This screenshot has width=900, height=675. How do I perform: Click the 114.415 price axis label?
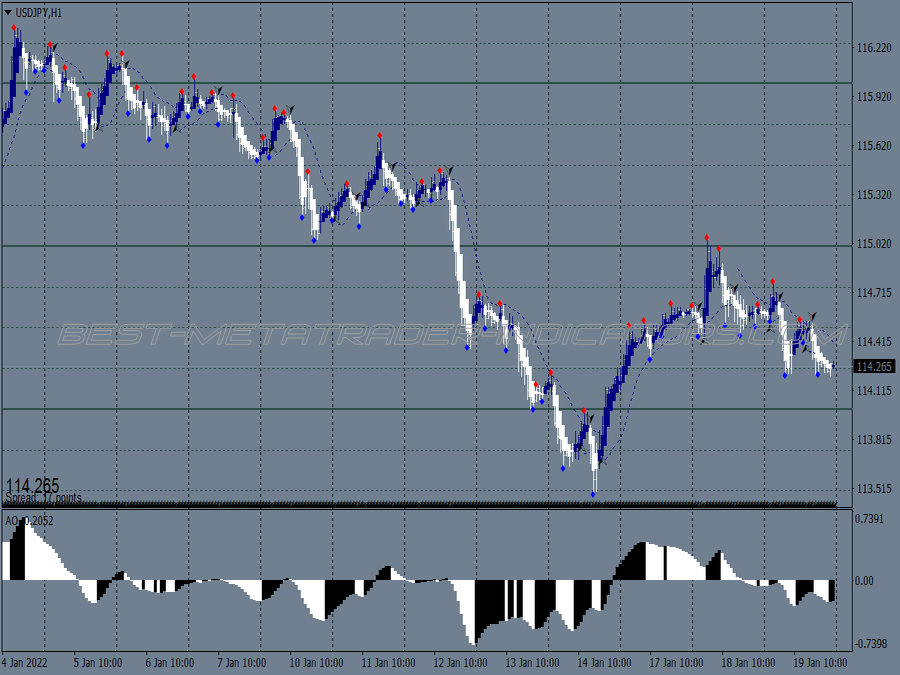click(874, 342)
